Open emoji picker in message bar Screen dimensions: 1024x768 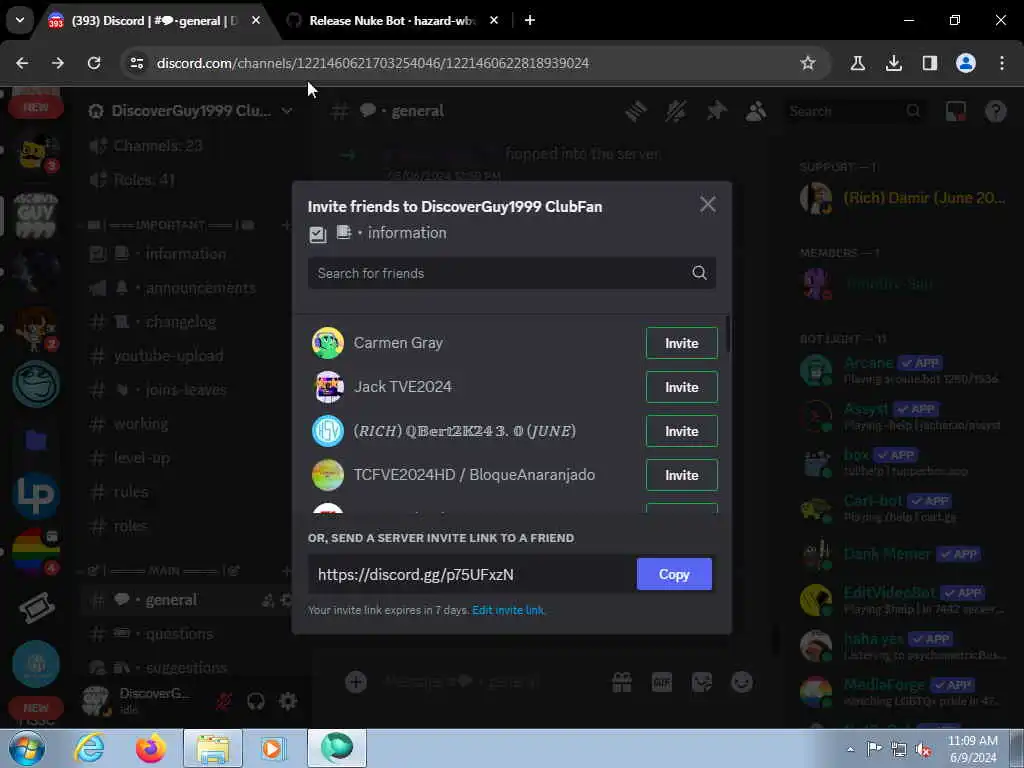click(x=742, y=682)
